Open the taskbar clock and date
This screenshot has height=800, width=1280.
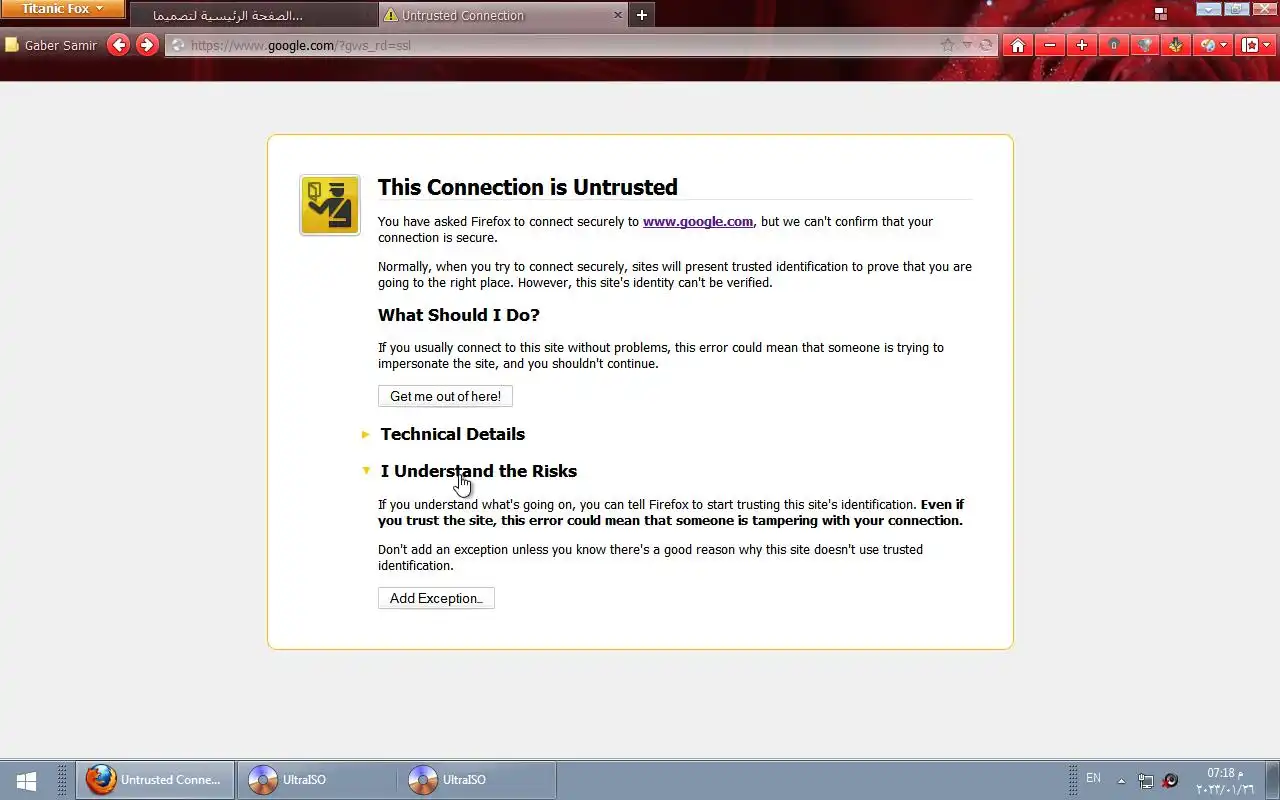pos(1224,781)
